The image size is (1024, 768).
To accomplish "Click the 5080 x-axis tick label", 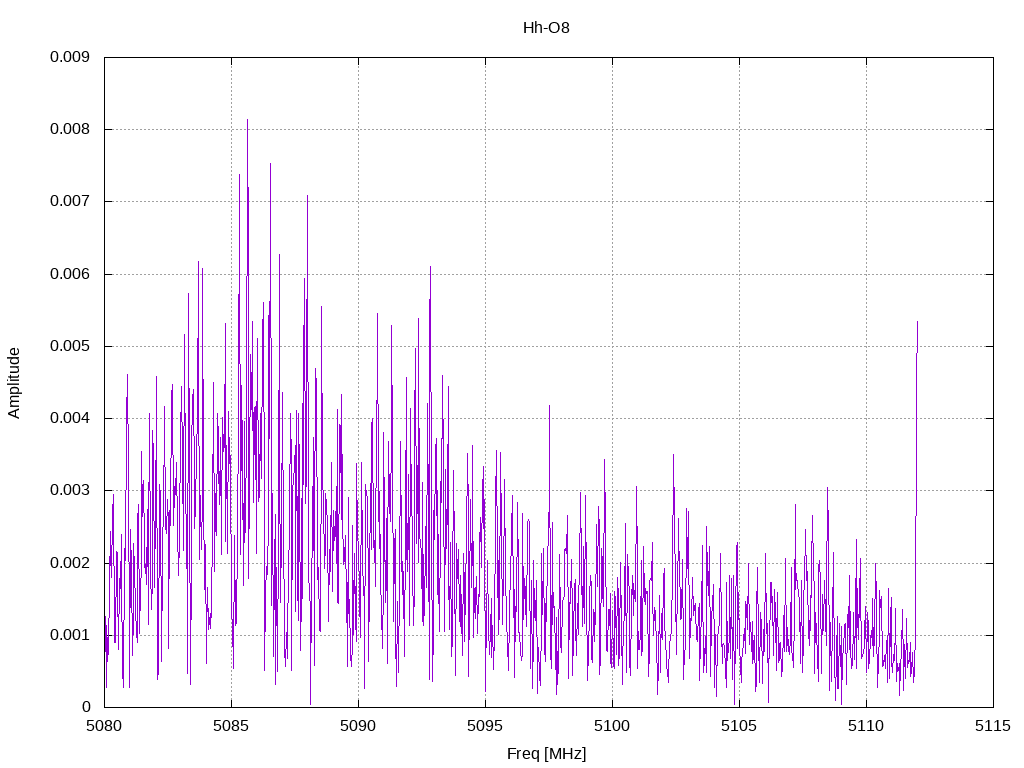I will pyautogui.click(x=104, y=726).
